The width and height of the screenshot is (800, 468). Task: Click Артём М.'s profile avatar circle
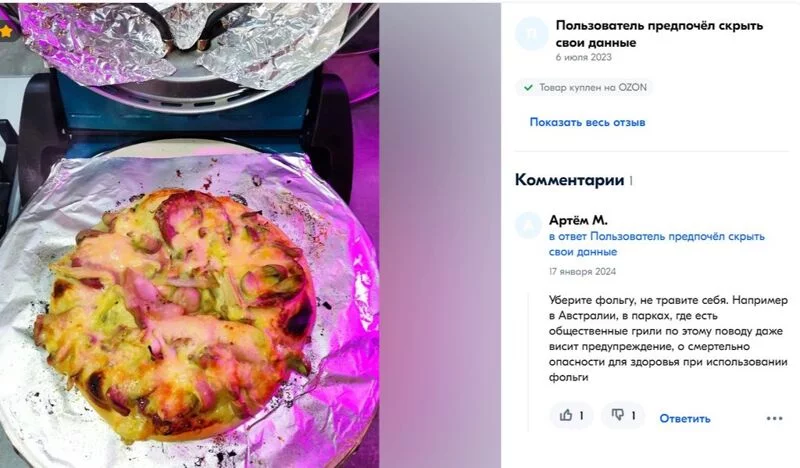click(x=528, y=226)
